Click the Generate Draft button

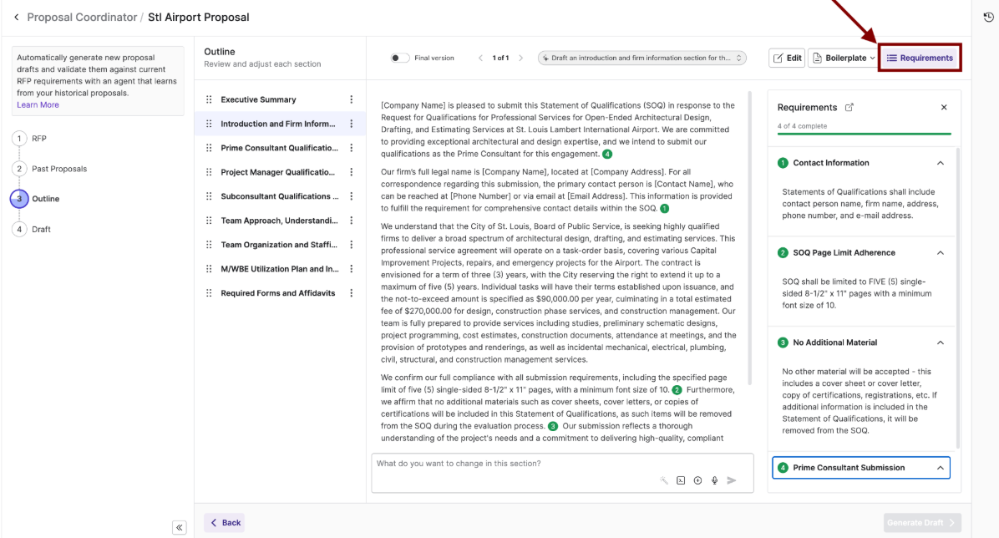[922, 523]
